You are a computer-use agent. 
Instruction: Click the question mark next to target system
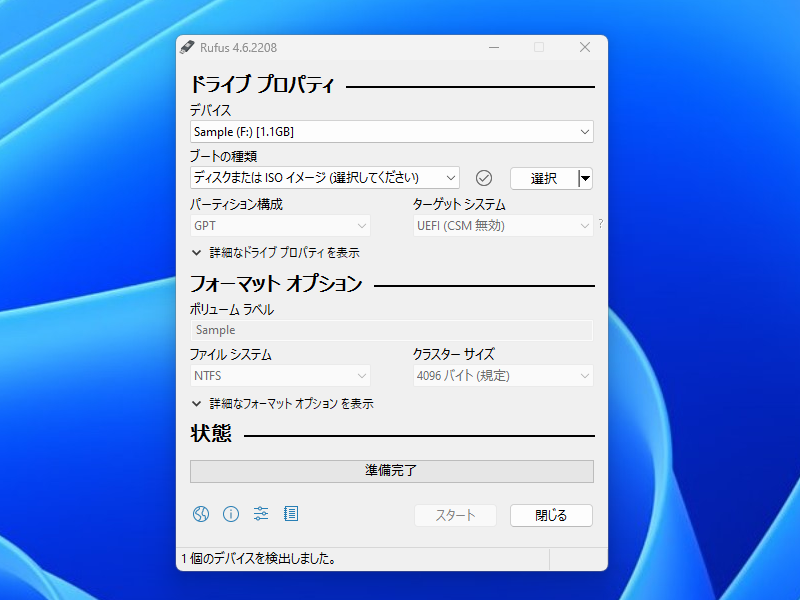click(x=598, y=225)
